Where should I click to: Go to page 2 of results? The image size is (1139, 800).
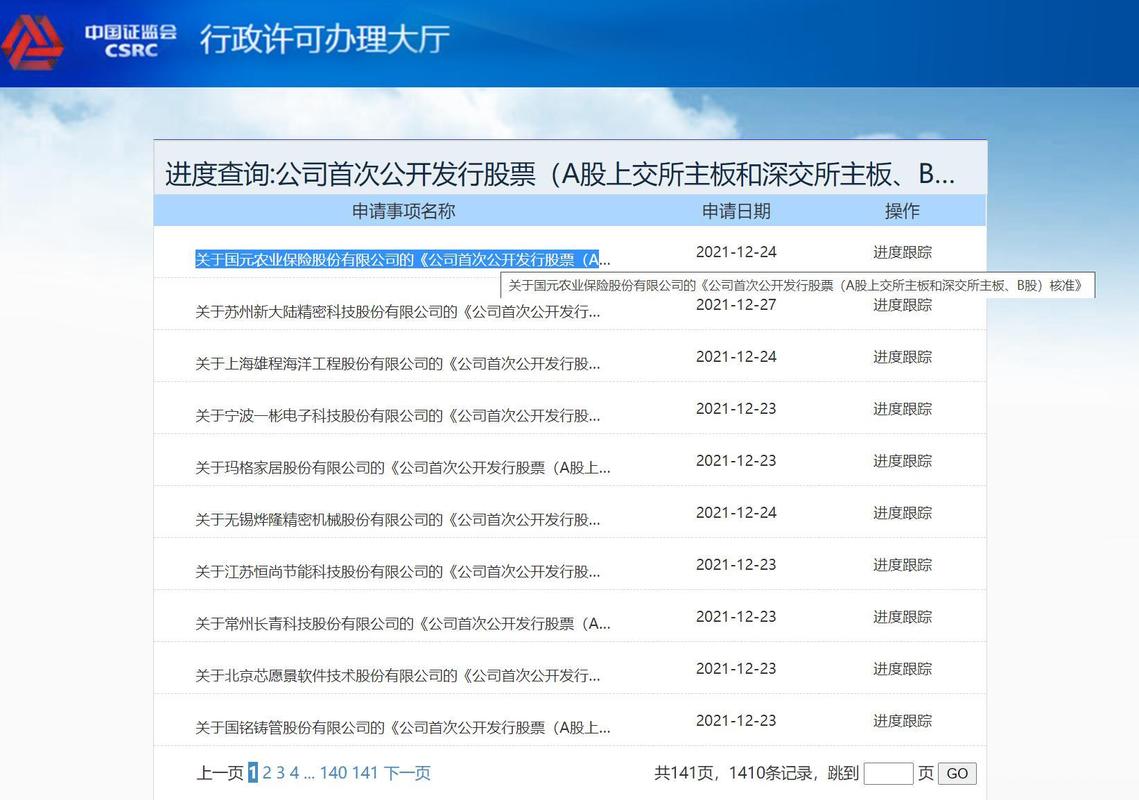tap(266, 772)
